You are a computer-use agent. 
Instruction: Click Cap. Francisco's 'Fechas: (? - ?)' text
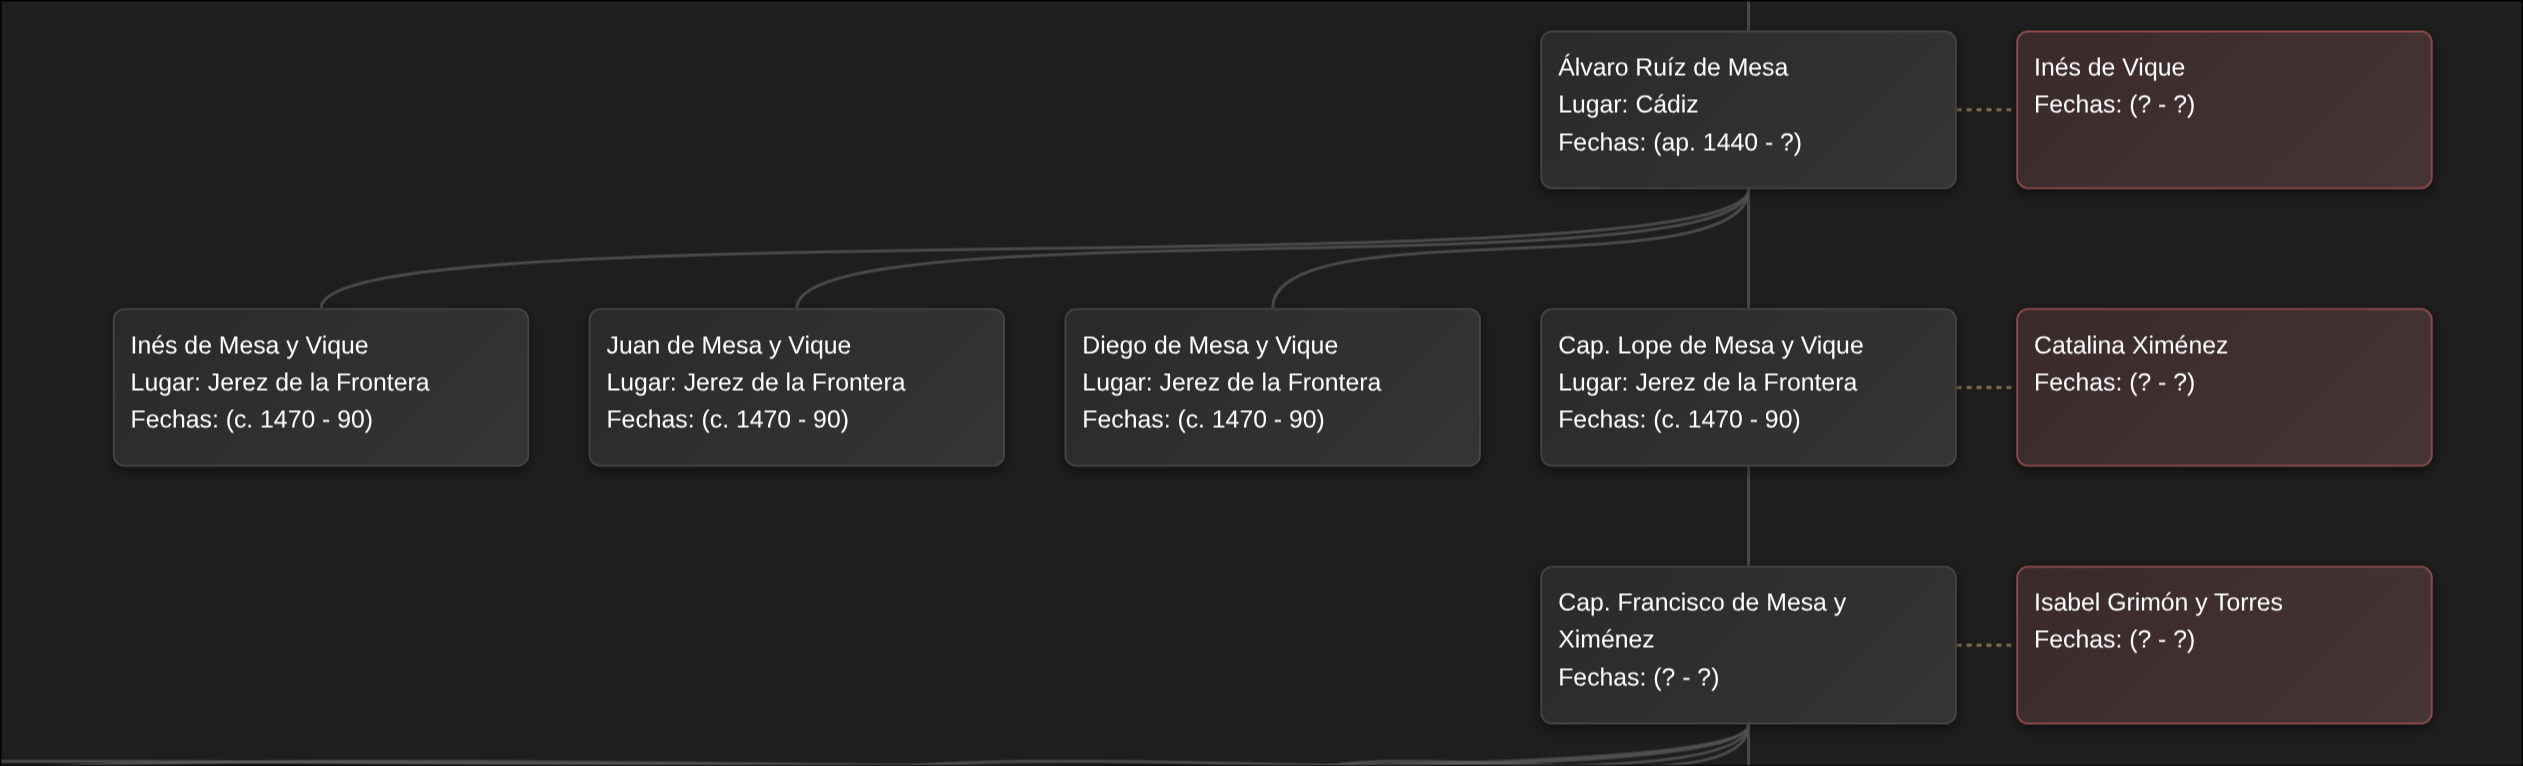coord(1638,677)
